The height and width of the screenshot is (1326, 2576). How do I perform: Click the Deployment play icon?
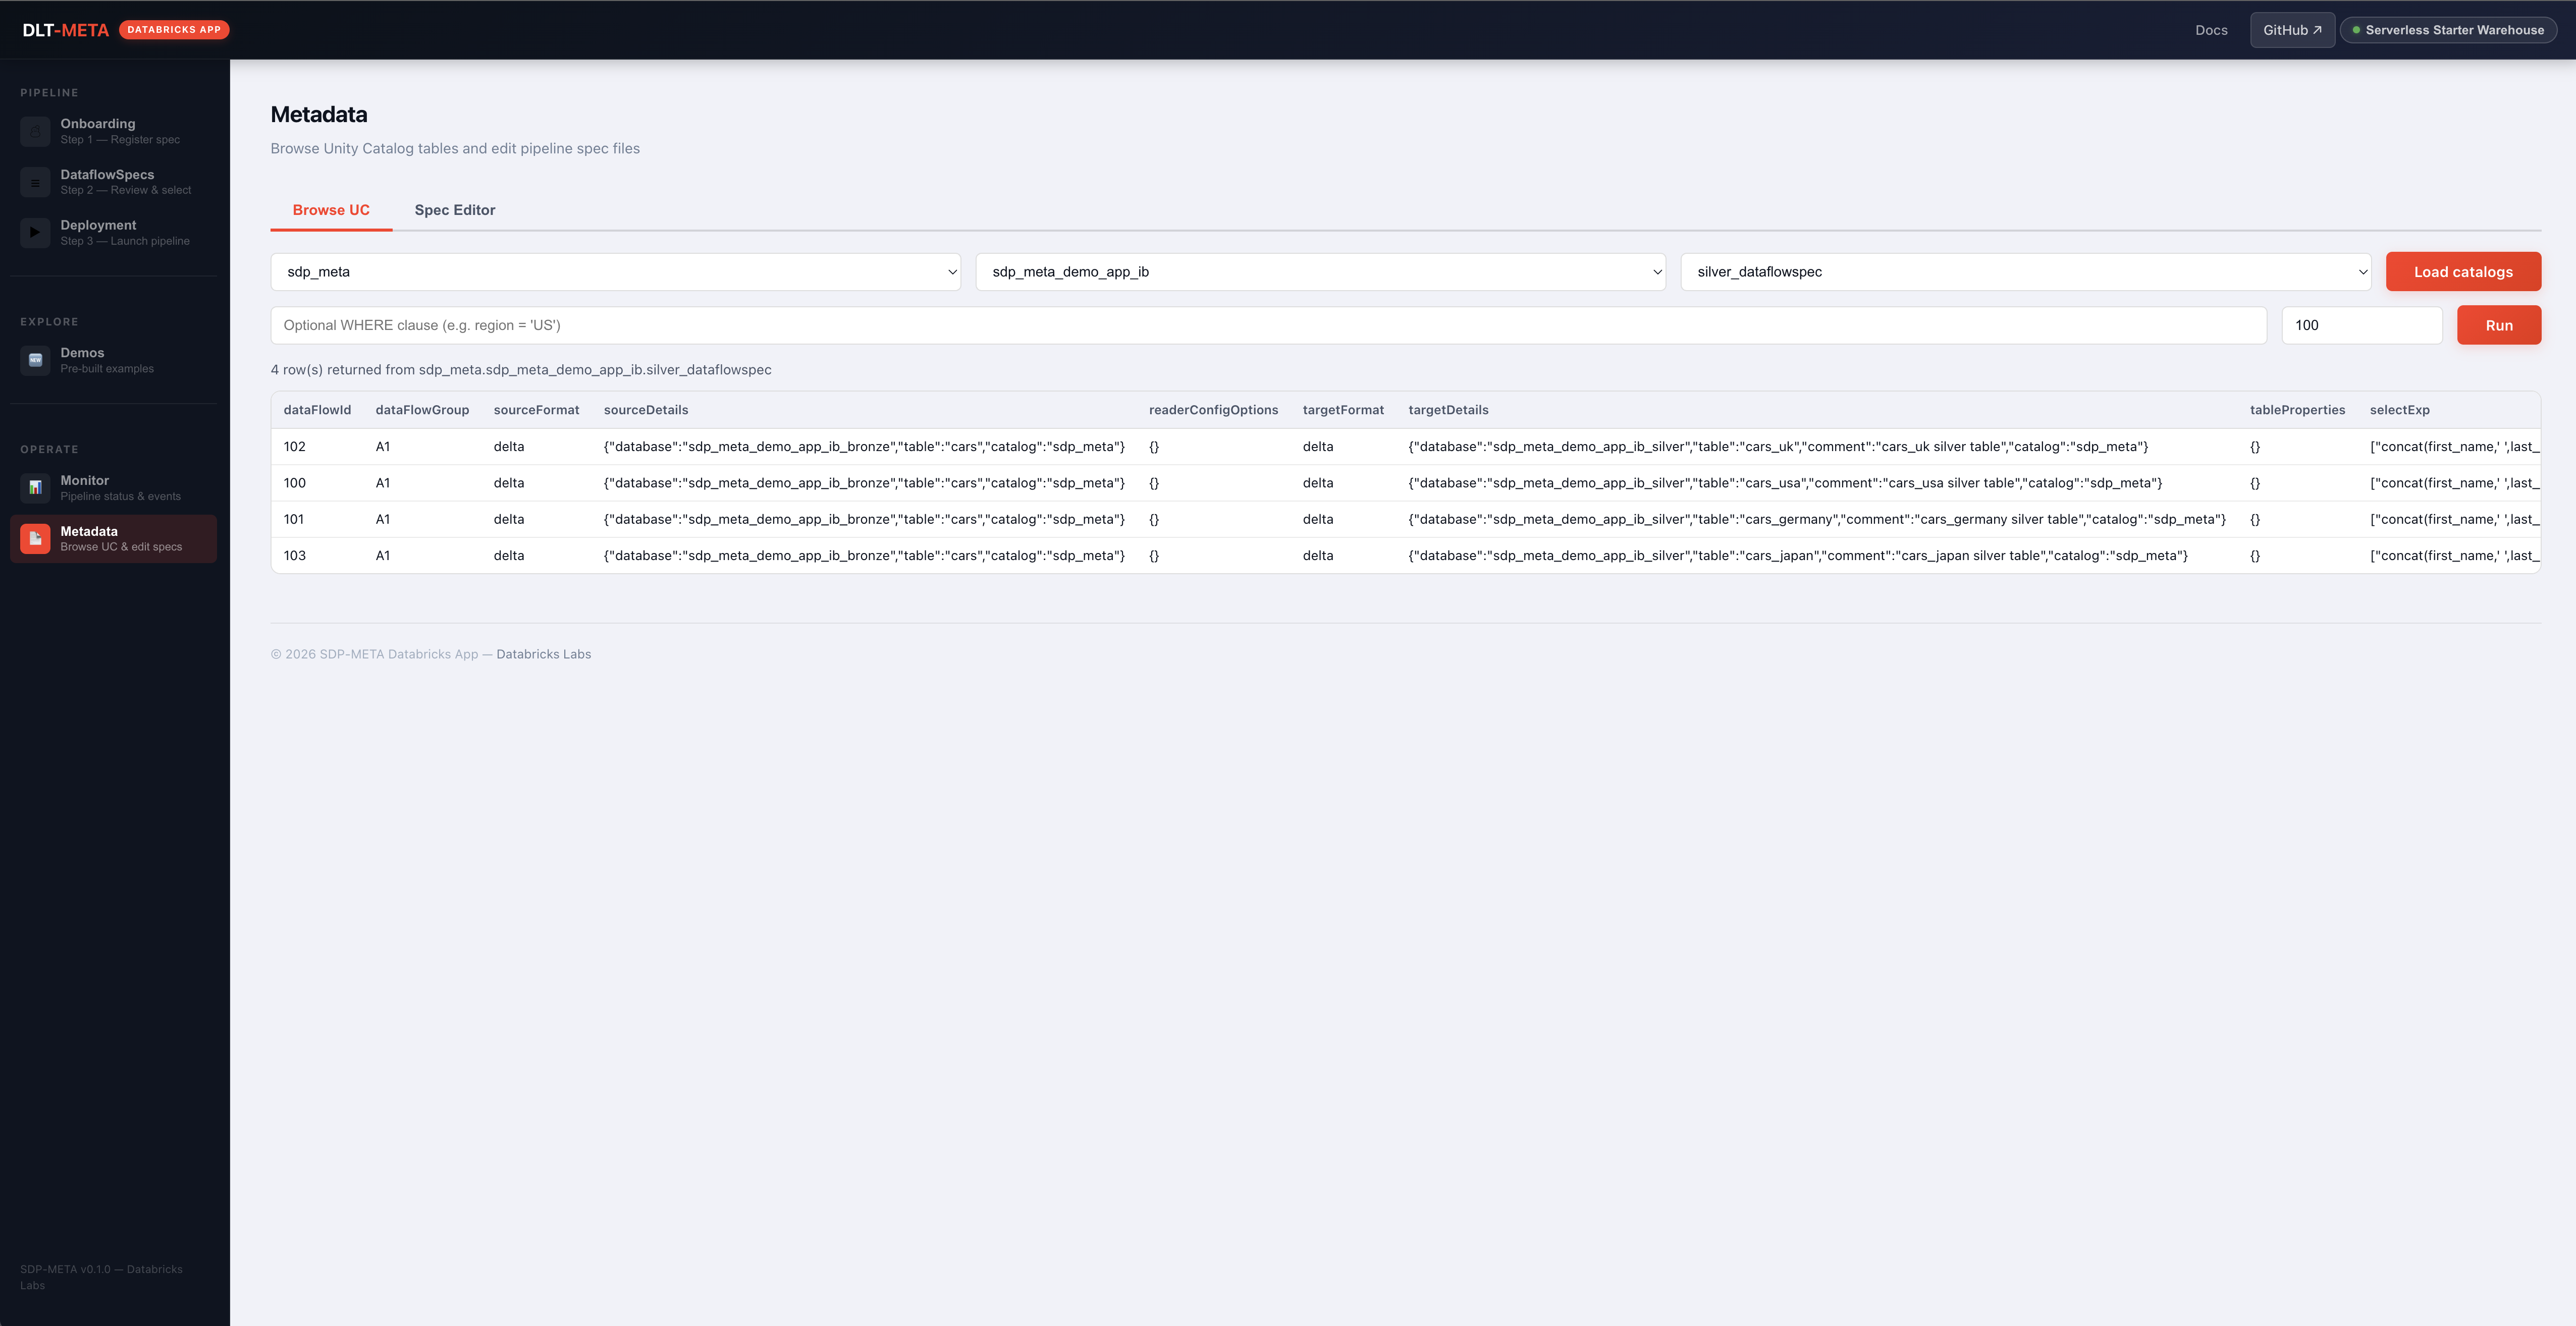tap(35, 233)
